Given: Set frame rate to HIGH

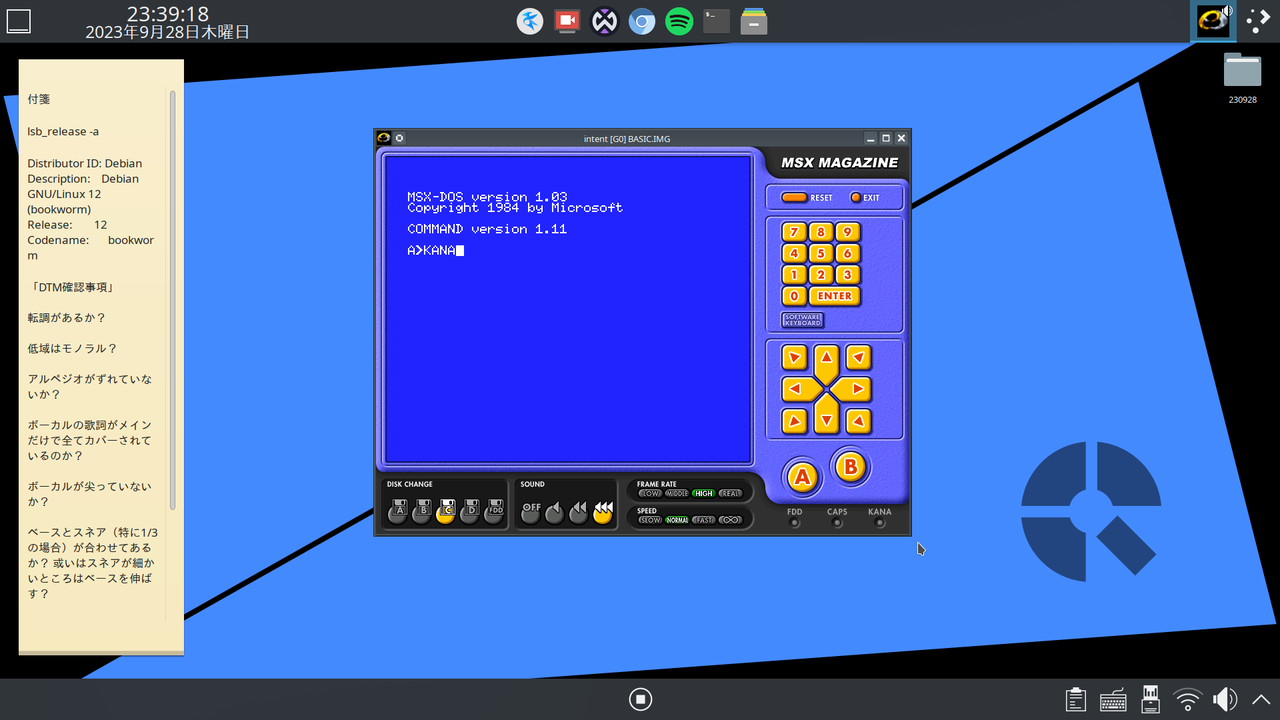Looking at the screenshot, I should pos(704,493).
